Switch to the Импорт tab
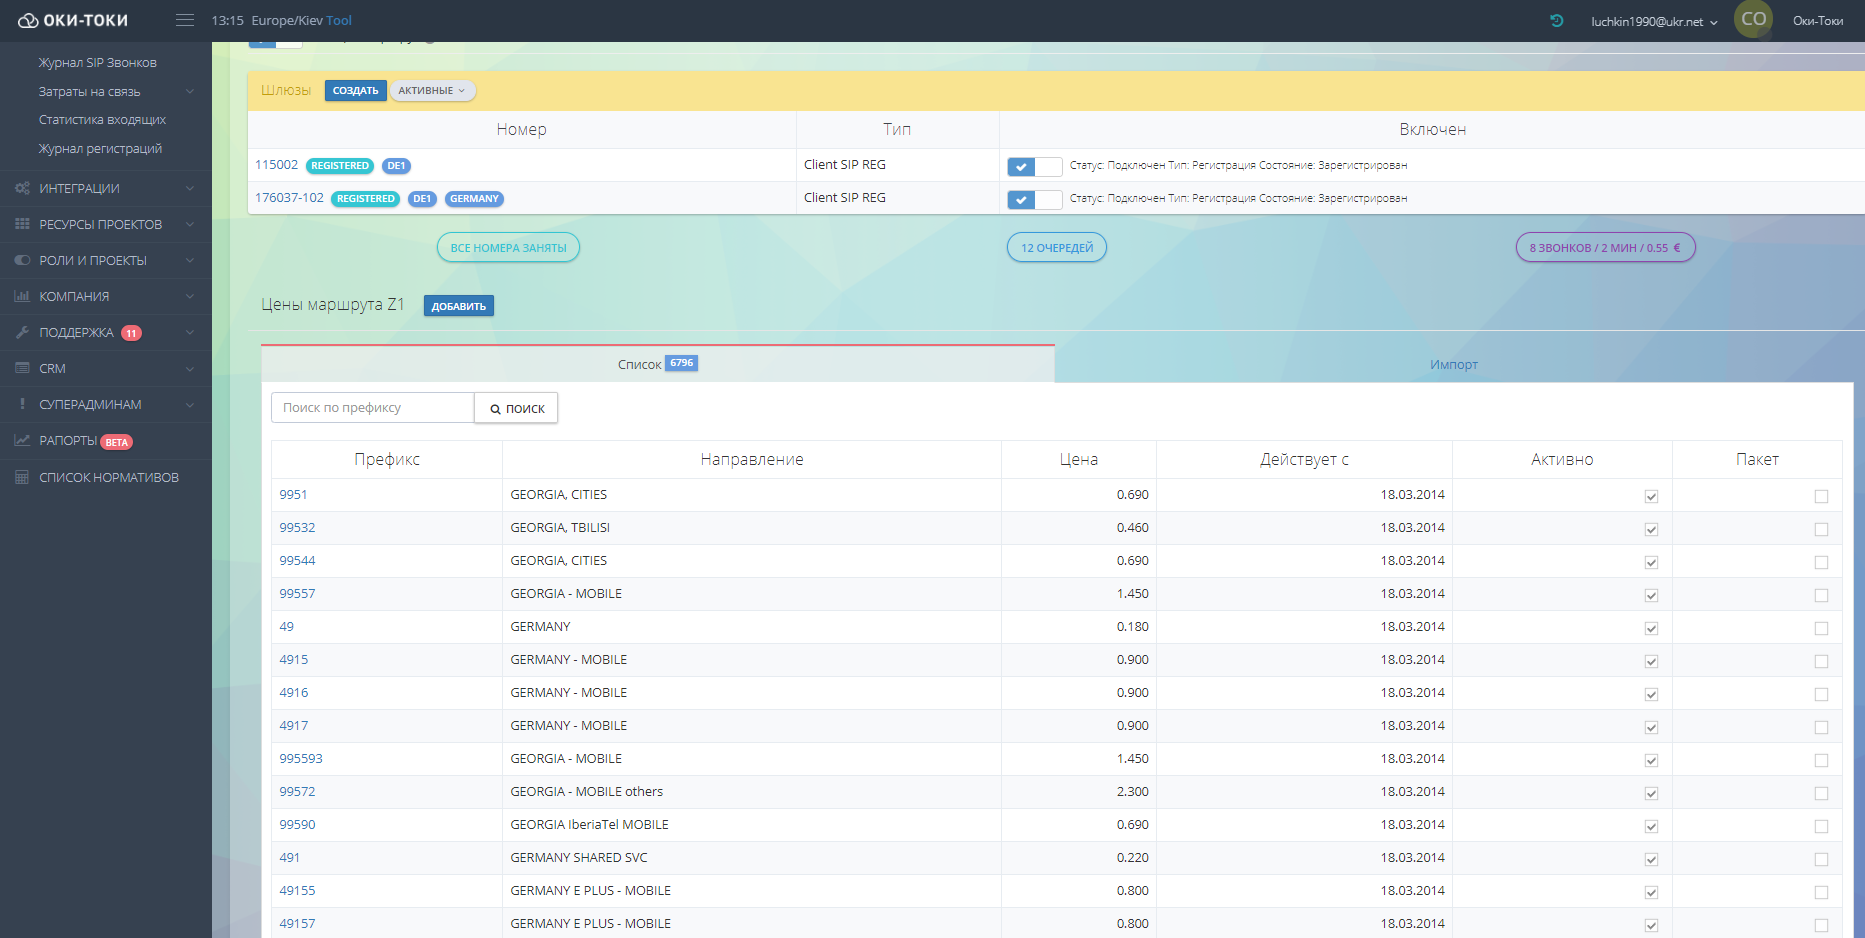 [1453, 364]
